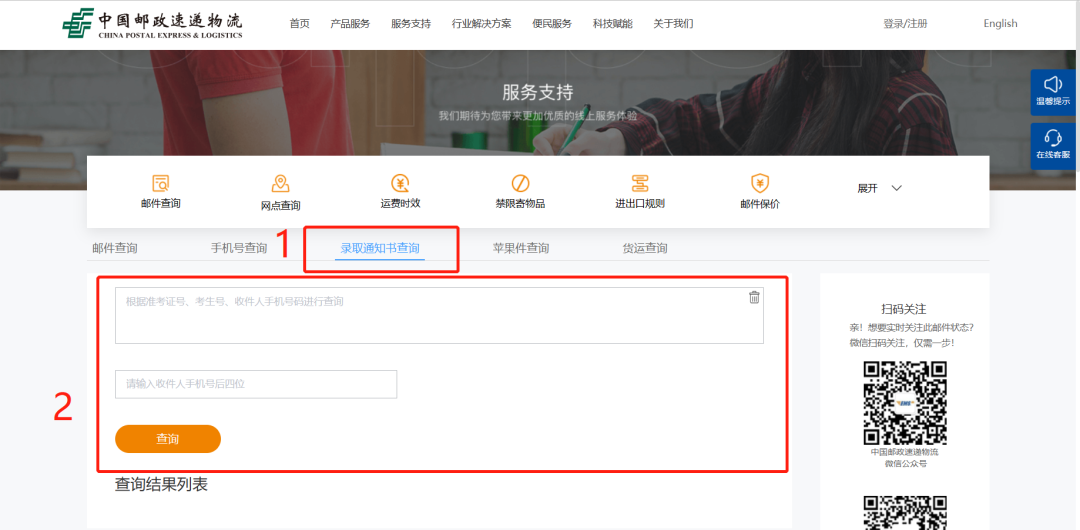Click the 登录/注册 link
Screen dimensions: 1080x530
[905, 24]
